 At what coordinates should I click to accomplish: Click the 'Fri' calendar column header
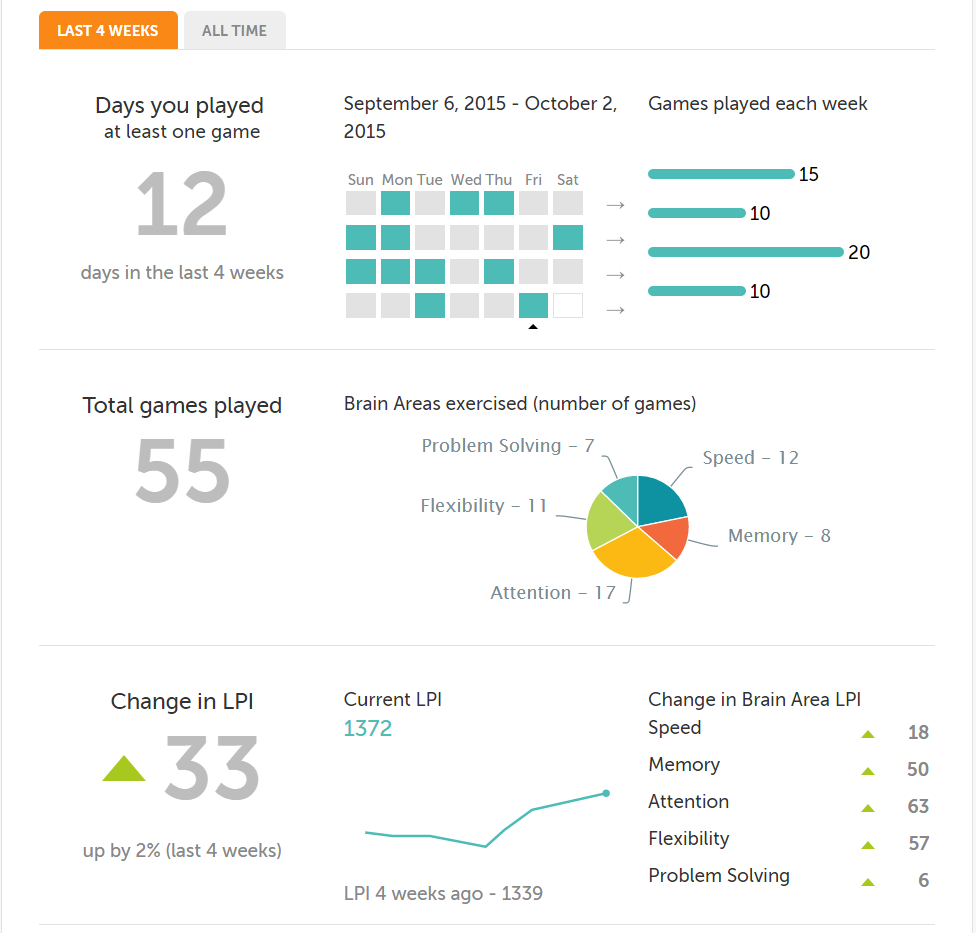click(x=533, y=180)
